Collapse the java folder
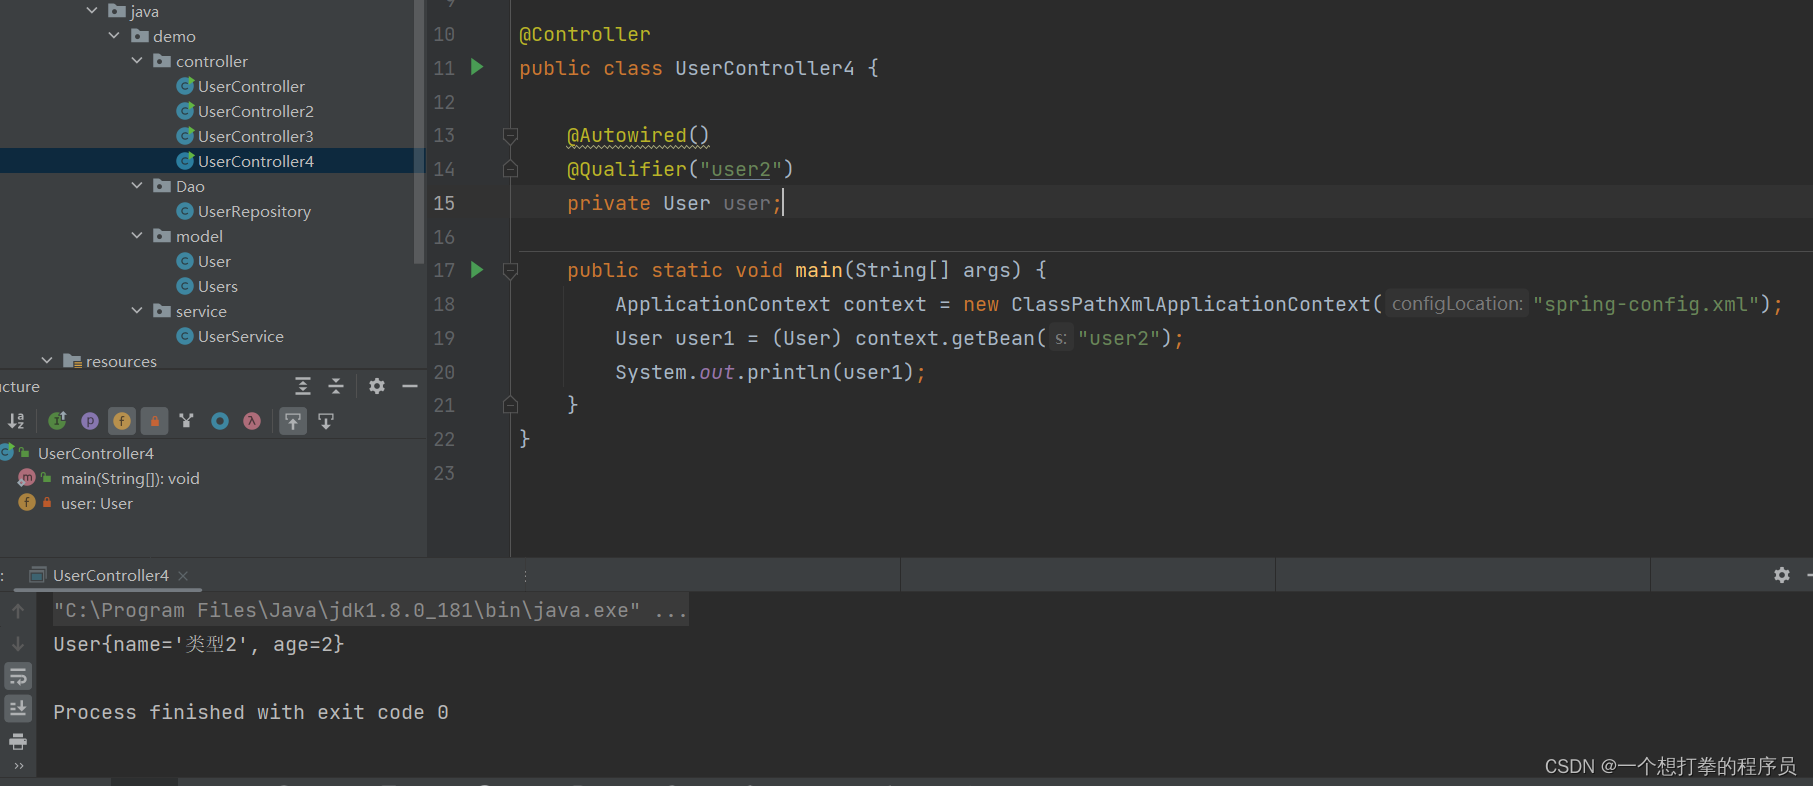Image resolution: width=1813 pixels, height=786 pixels. pos(92,11)
